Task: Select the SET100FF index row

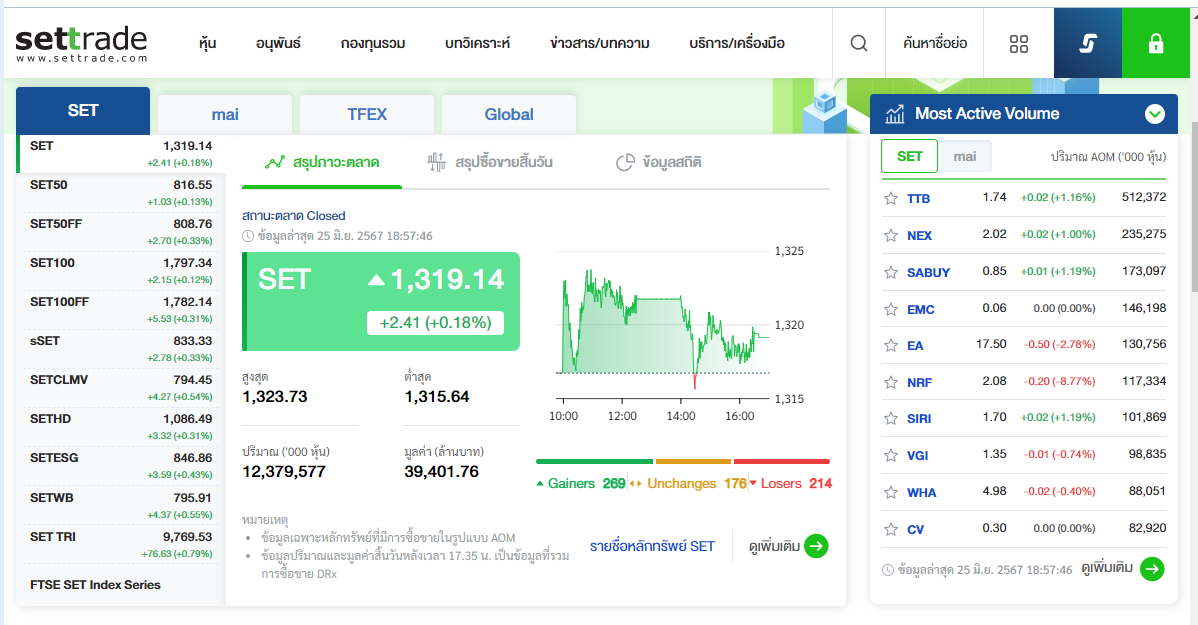Action: coord(121,310)
